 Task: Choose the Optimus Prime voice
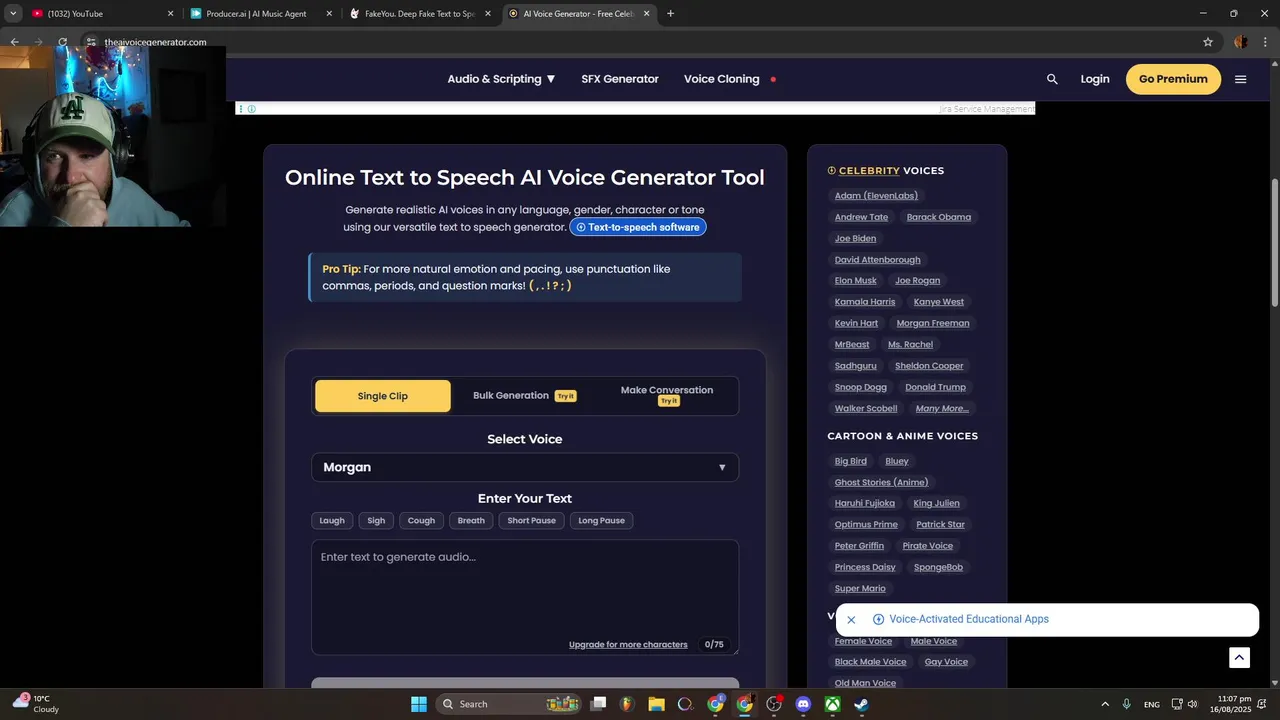[866, 525]
